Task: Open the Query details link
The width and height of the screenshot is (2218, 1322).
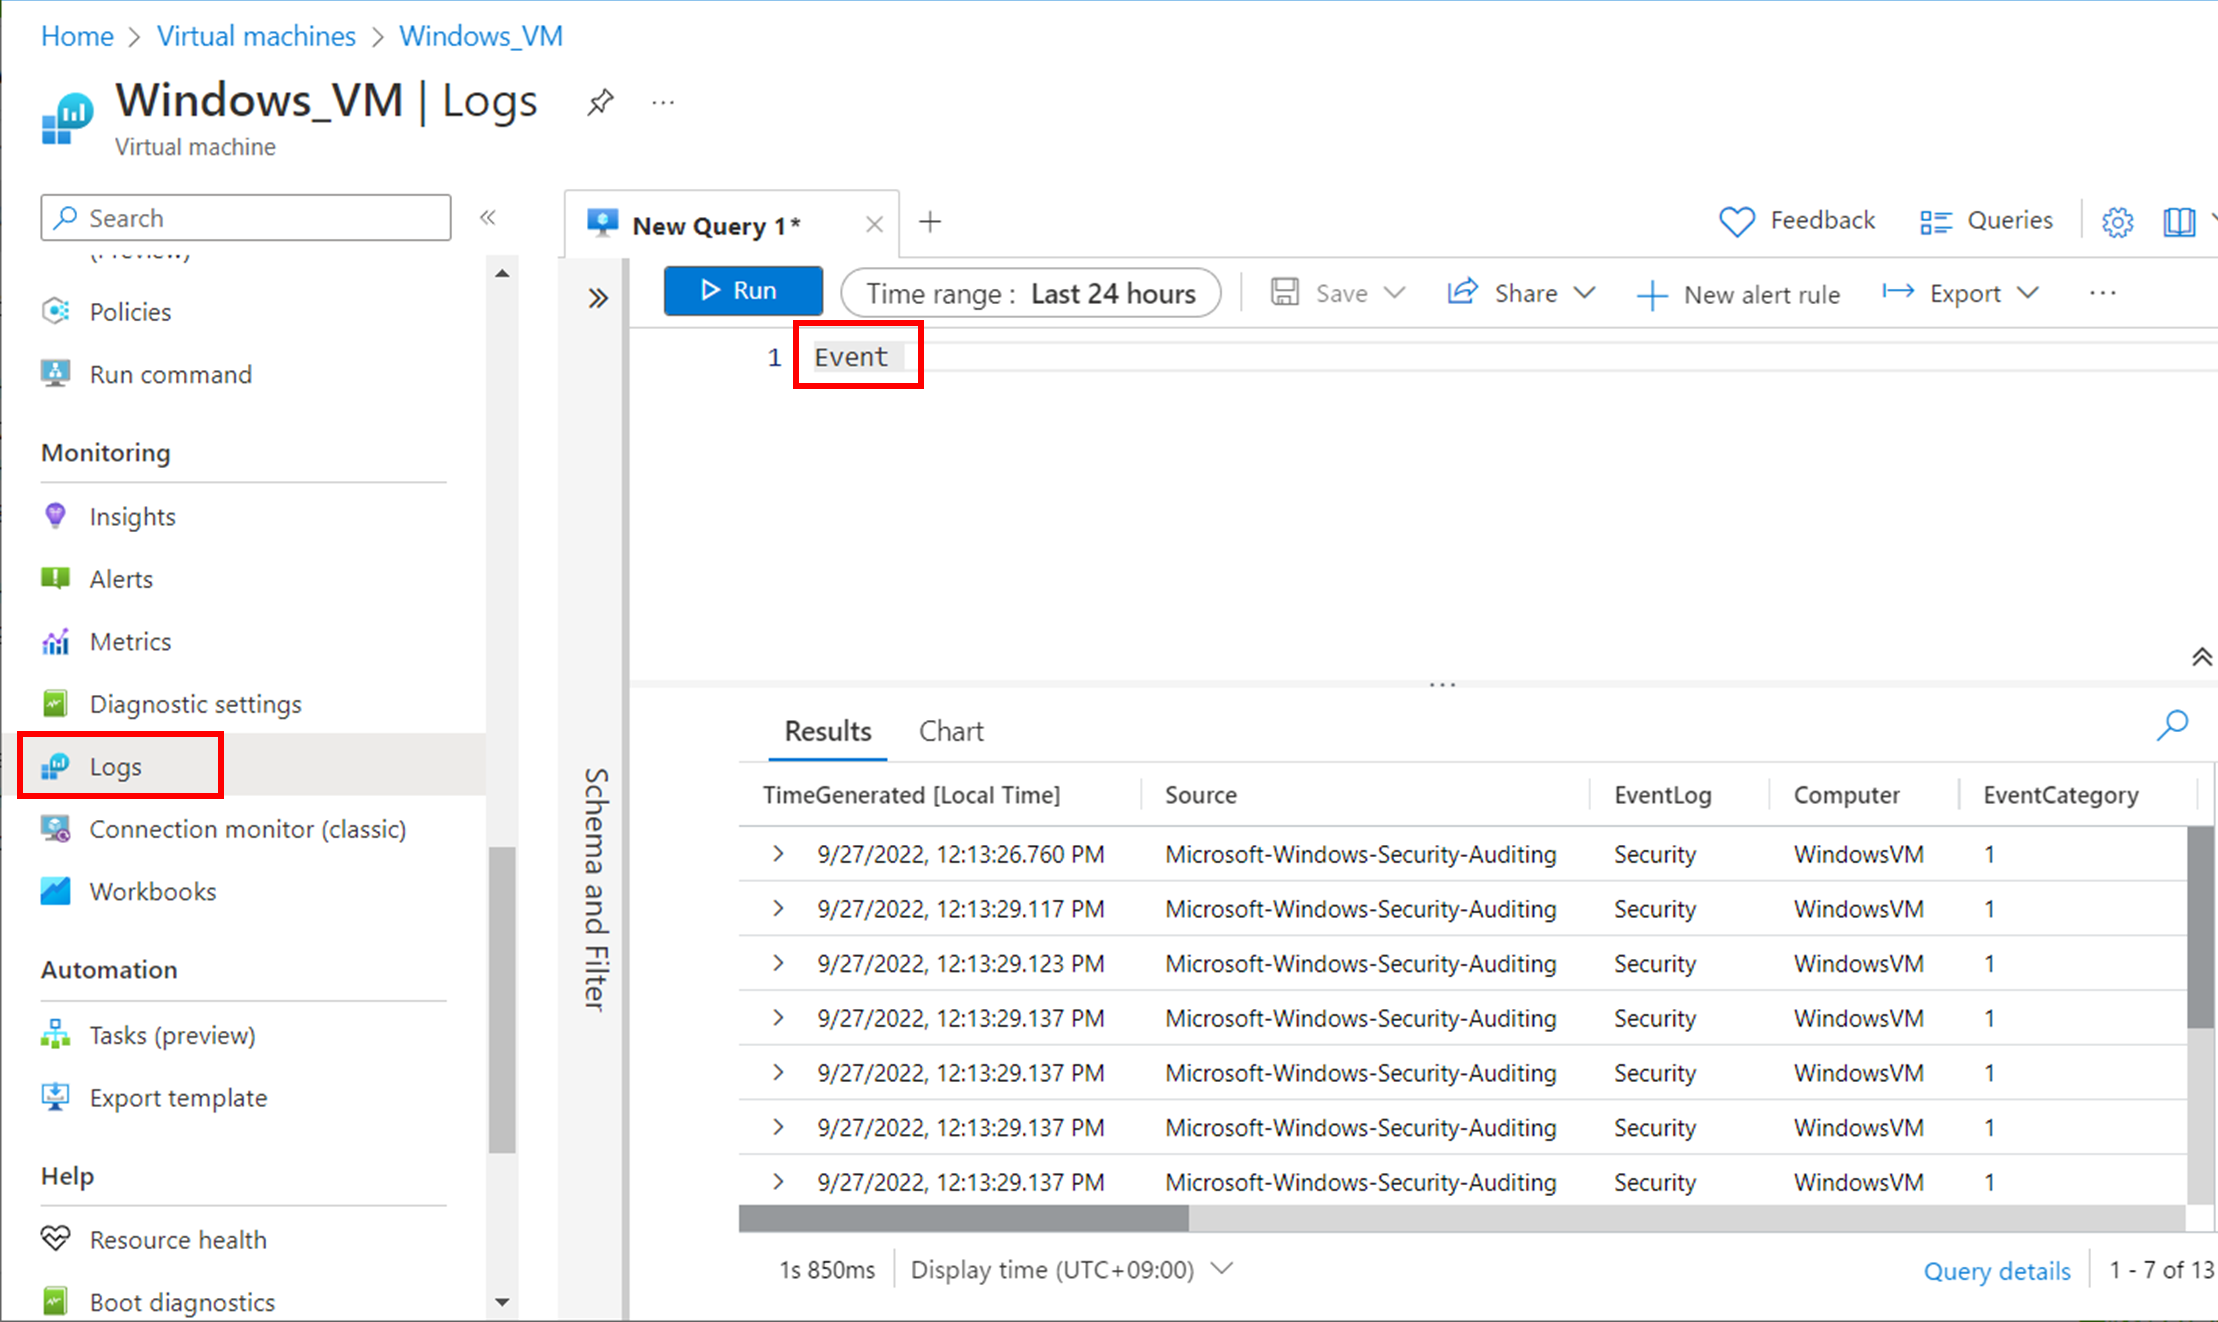Action: (1996, 1270)
